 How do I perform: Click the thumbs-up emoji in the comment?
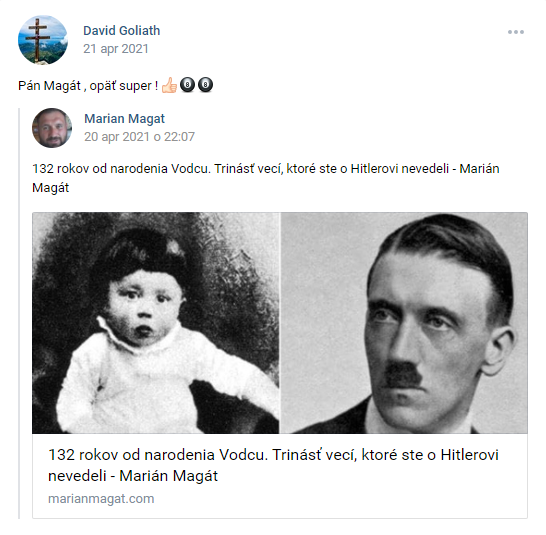pos(170,85)
